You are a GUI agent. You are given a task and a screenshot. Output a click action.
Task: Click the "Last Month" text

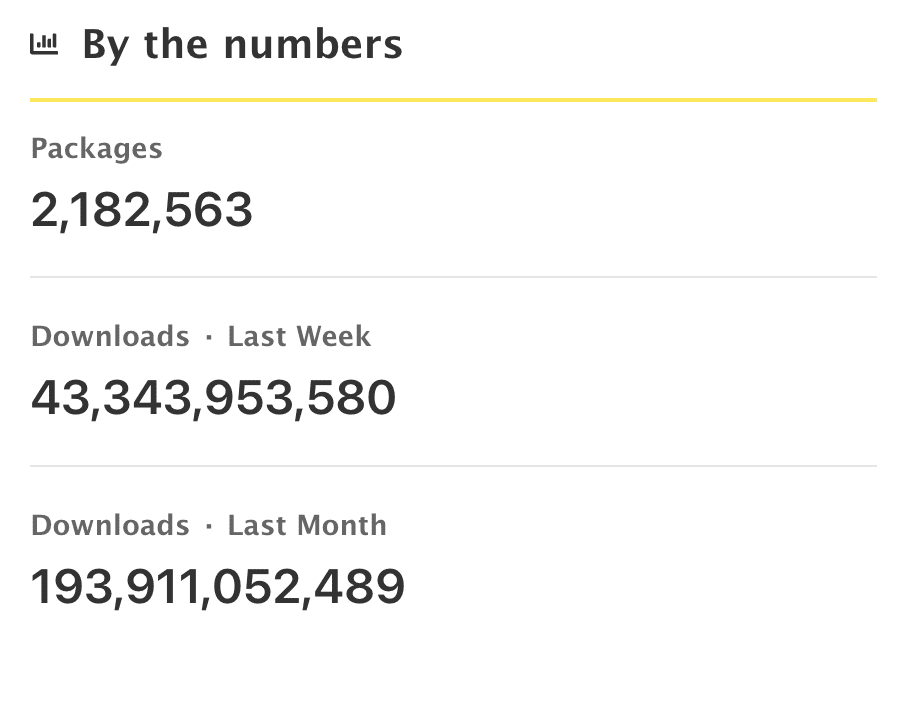[307, 525]
